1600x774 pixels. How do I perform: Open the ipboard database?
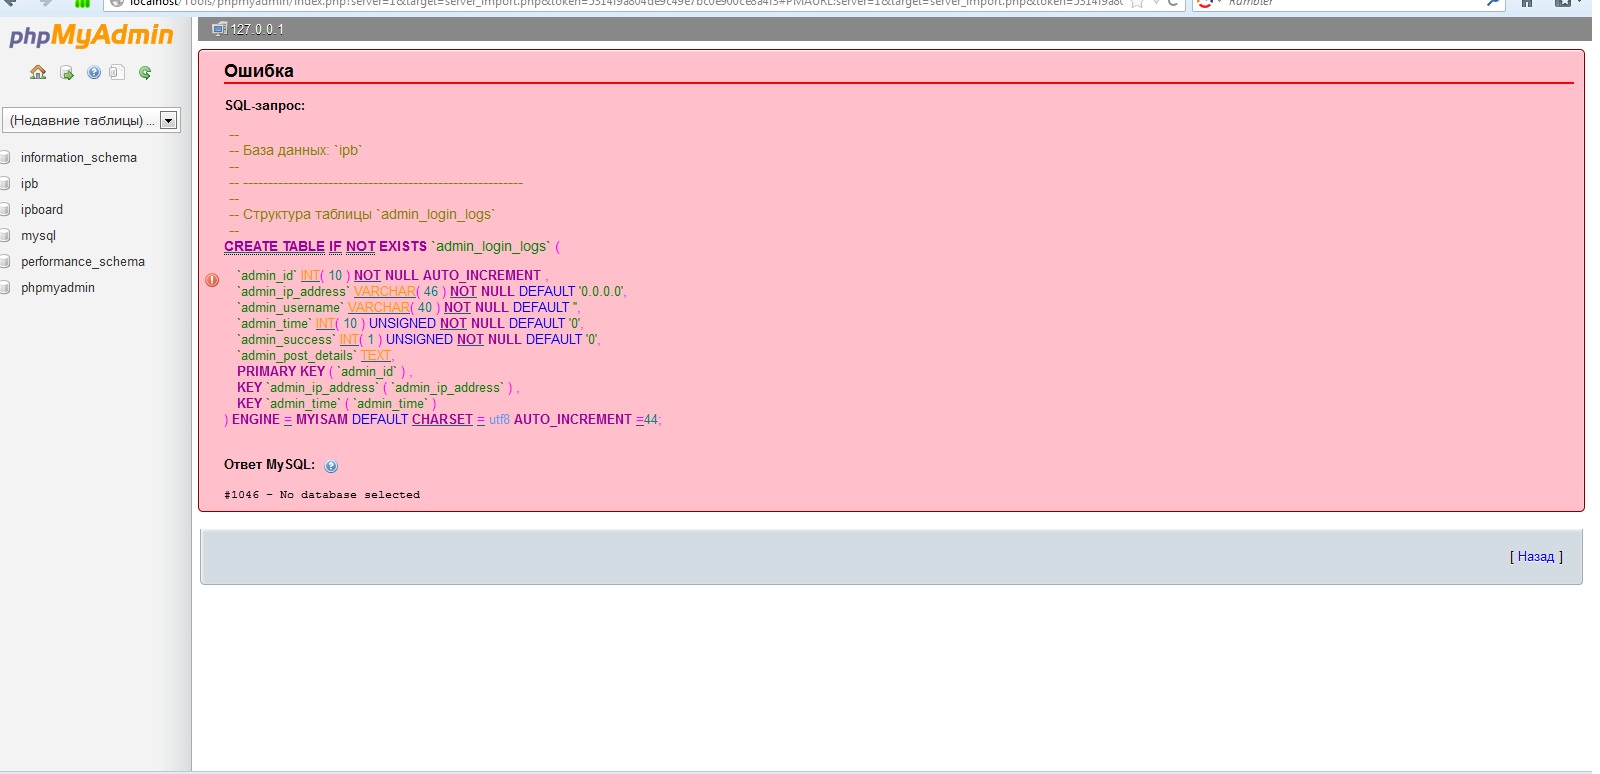coord(41,210)
